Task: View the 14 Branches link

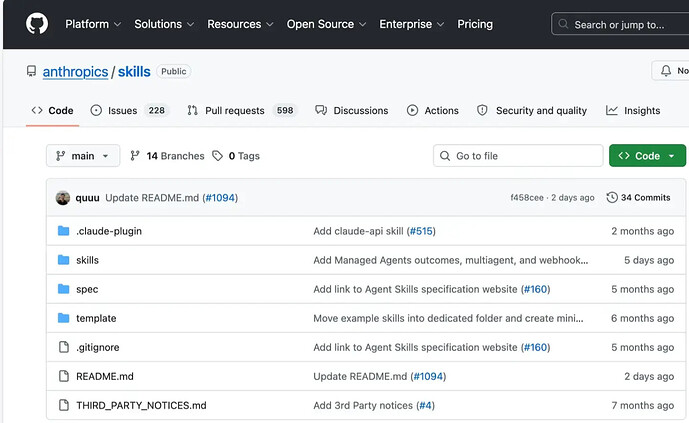Action: (x=167, y=155)
